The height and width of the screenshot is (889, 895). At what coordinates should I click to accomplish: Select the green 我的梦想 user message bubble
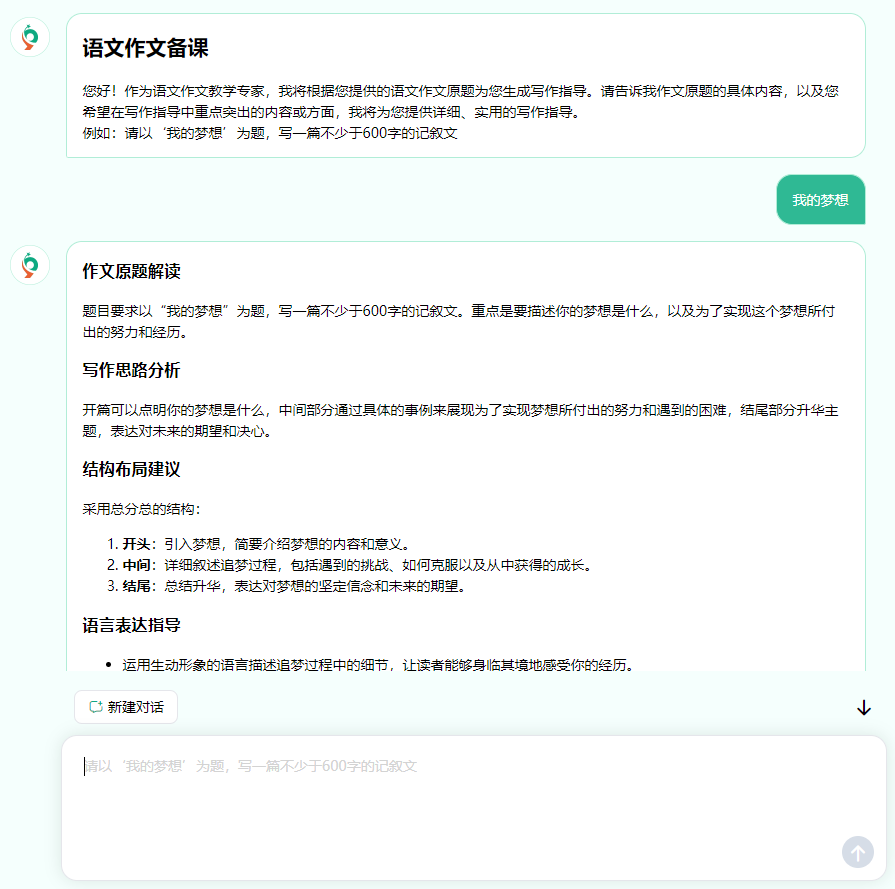(x=820, y=200)
